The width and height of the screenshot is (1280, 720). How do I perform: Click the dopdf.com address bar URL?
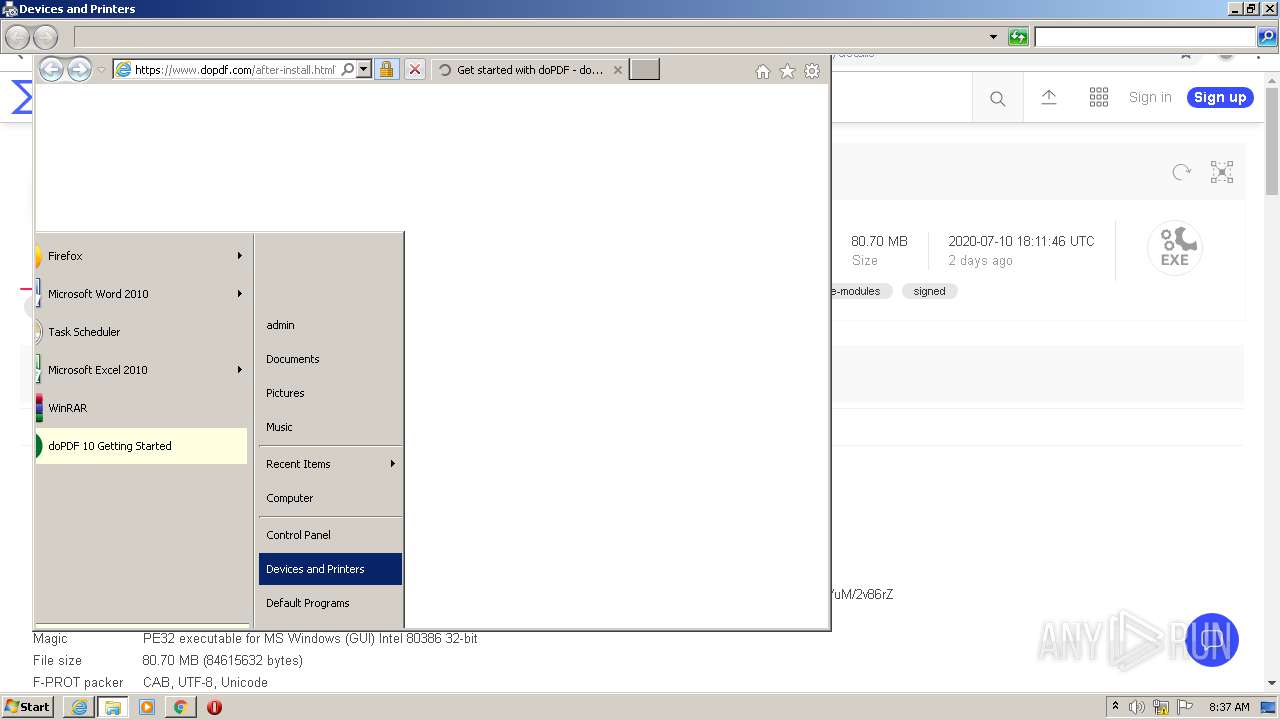(235, 70)
